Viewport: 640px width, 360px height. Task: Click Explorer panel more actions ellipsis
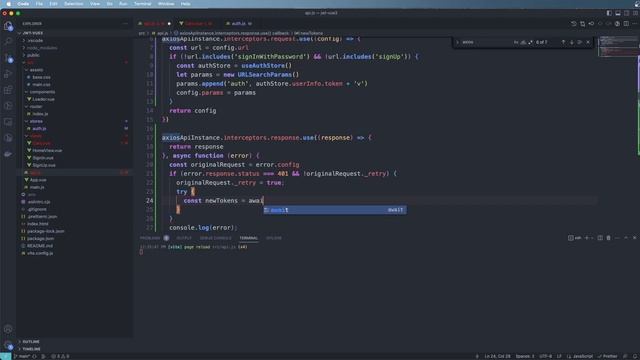125,24
